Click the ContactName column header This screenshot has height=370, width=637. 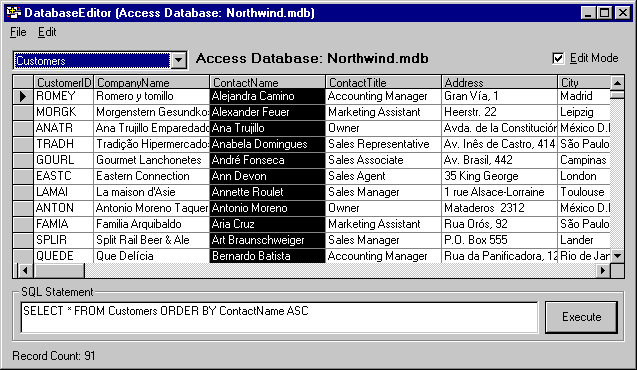267,82
